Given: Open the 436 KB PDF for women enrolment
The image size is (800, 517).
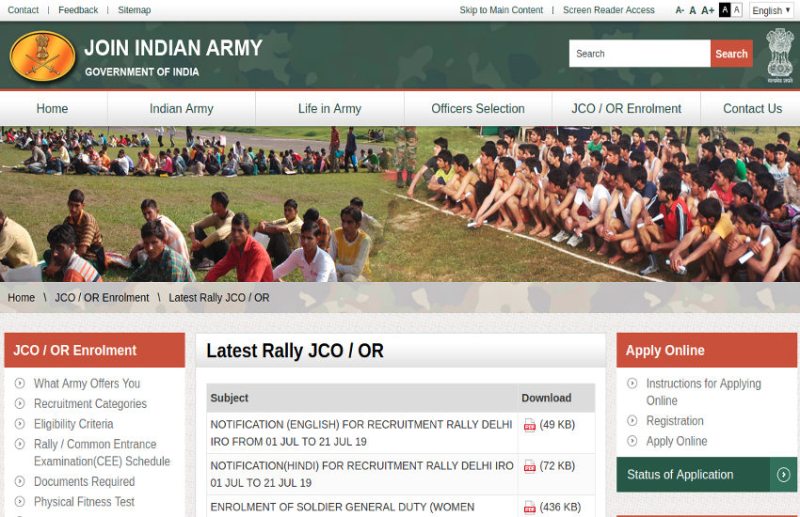Looking at the screenshot, I should [530, 507].
